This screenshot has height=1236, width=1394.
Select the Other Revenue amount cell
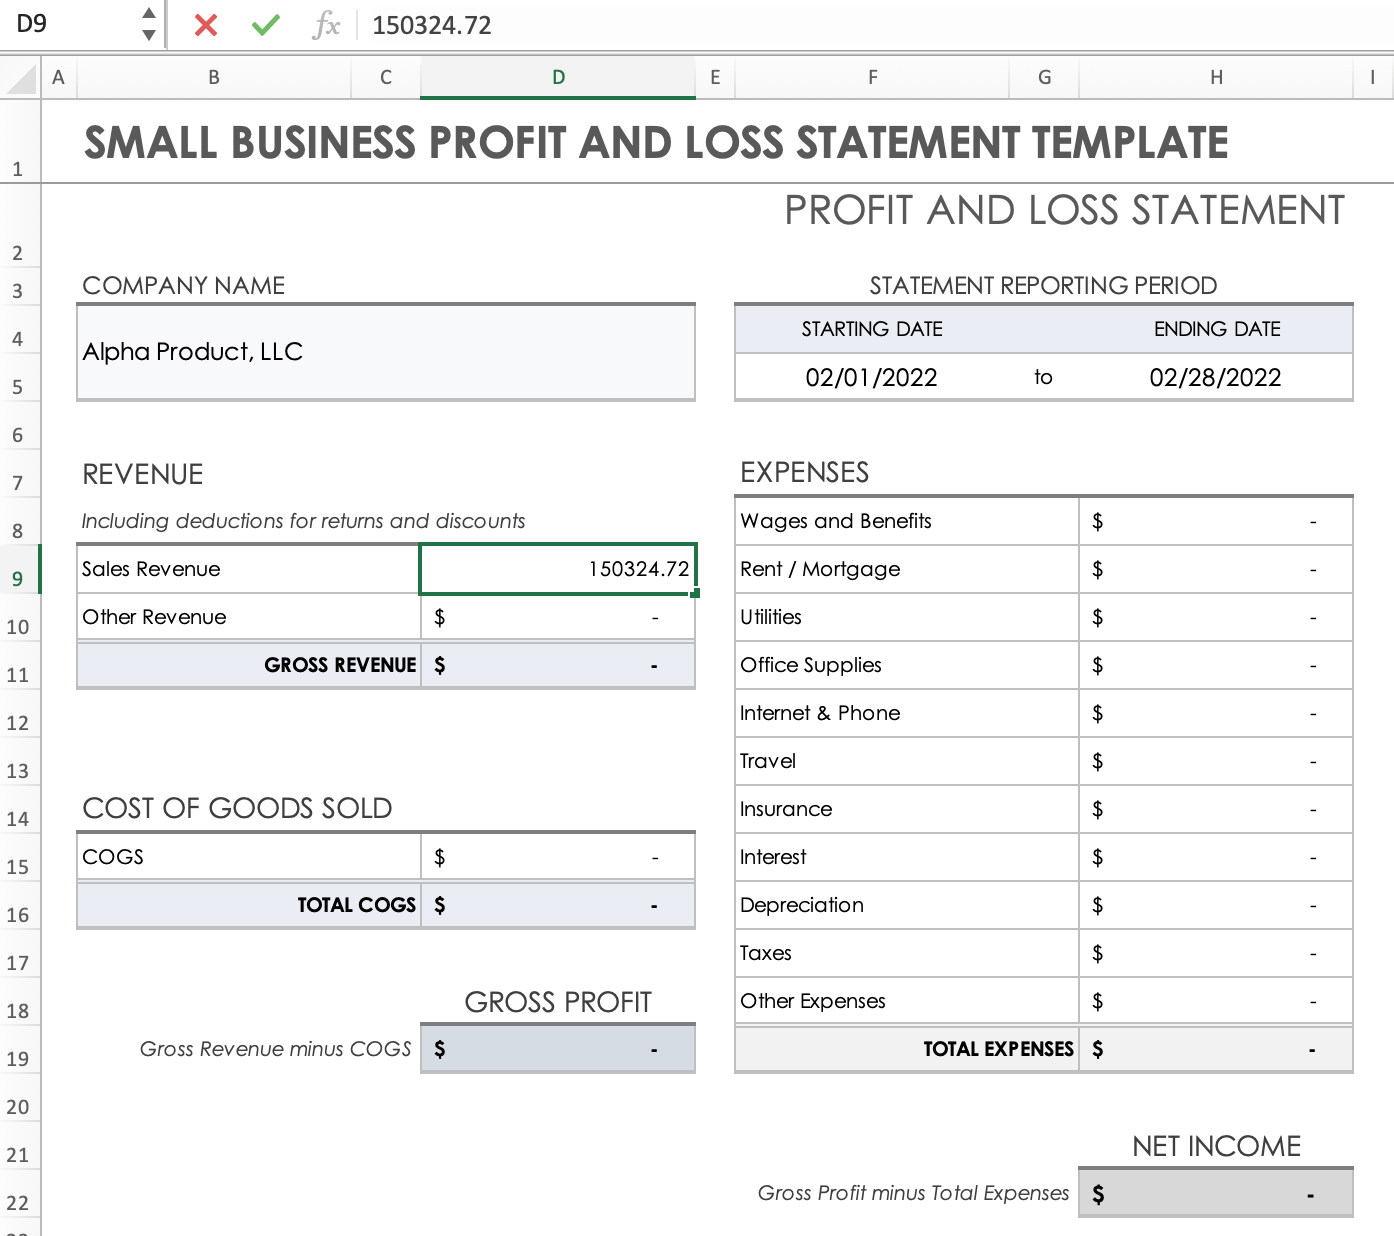[558, 617]
